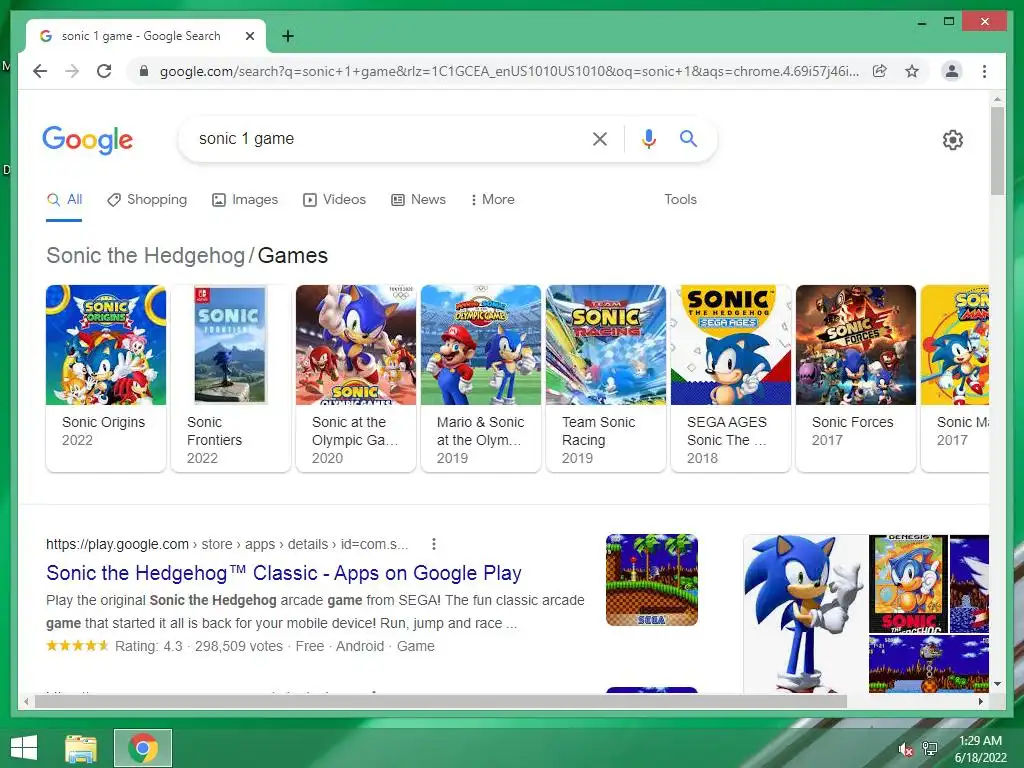
Task: Start voice search with microphone
Action: click(x=648, y=138)
